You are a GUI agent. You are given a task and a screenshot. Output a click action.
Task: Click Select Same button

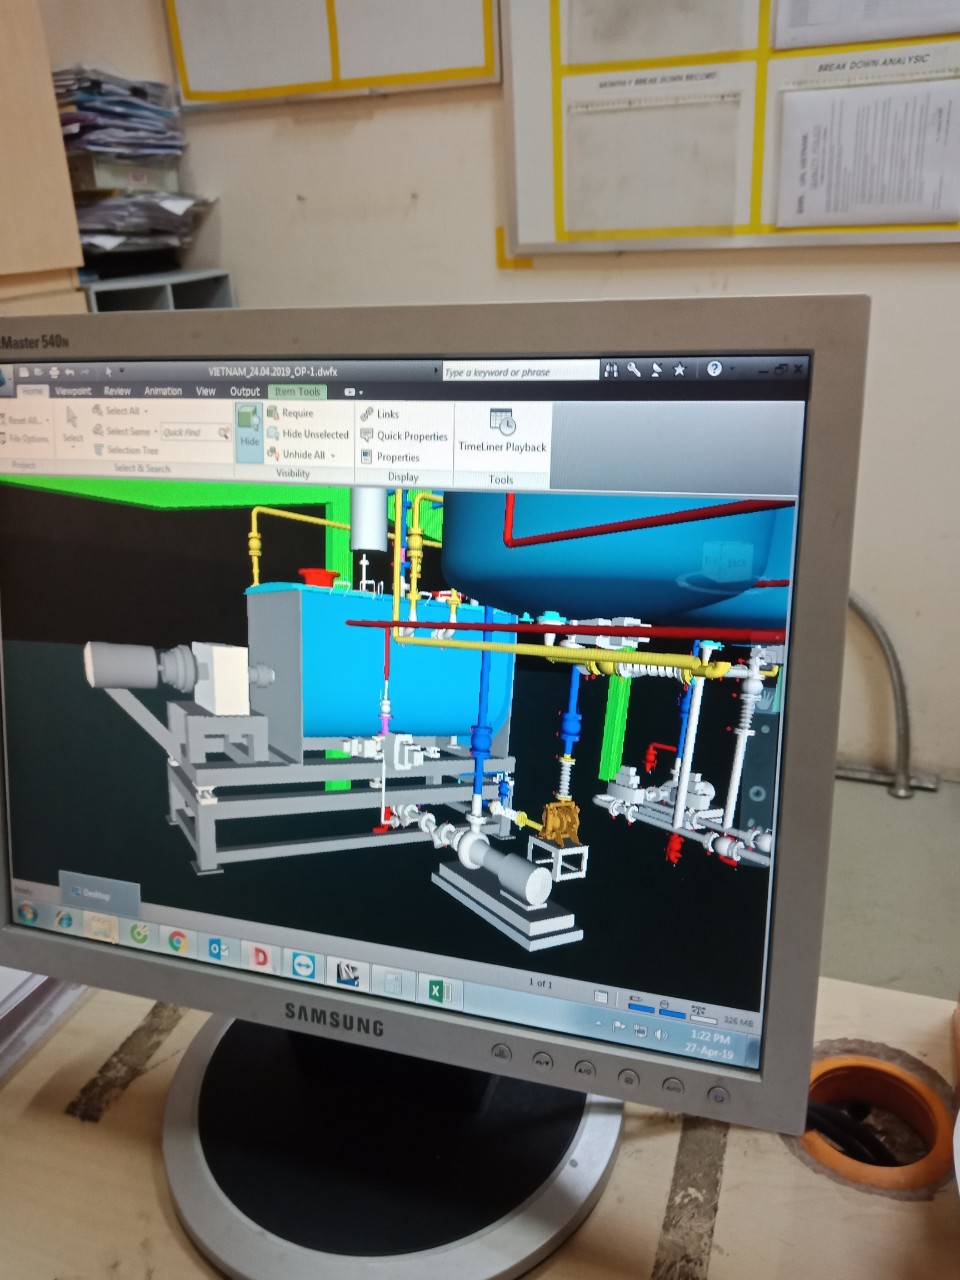(x=122, y=431)
